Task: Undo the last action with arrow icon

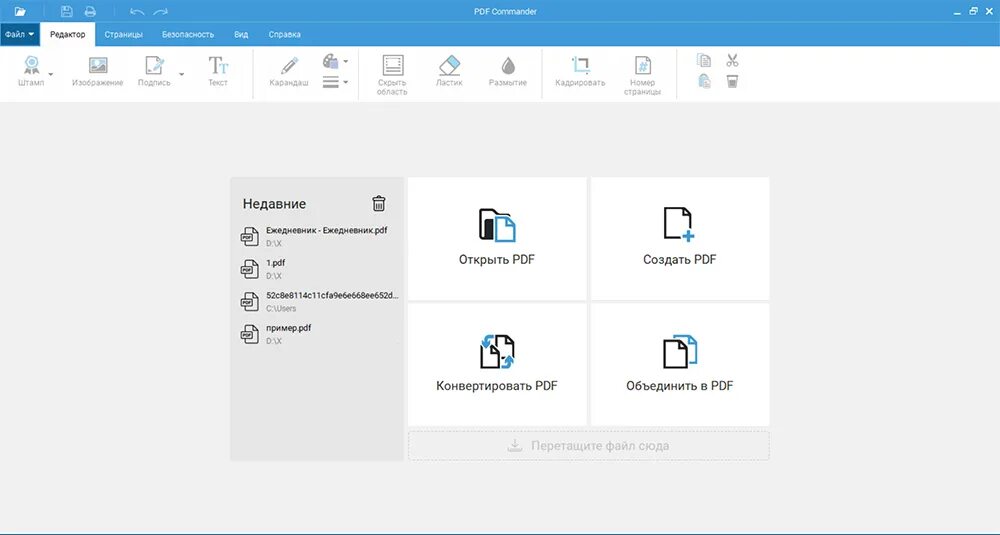Action: click(137, 11)
